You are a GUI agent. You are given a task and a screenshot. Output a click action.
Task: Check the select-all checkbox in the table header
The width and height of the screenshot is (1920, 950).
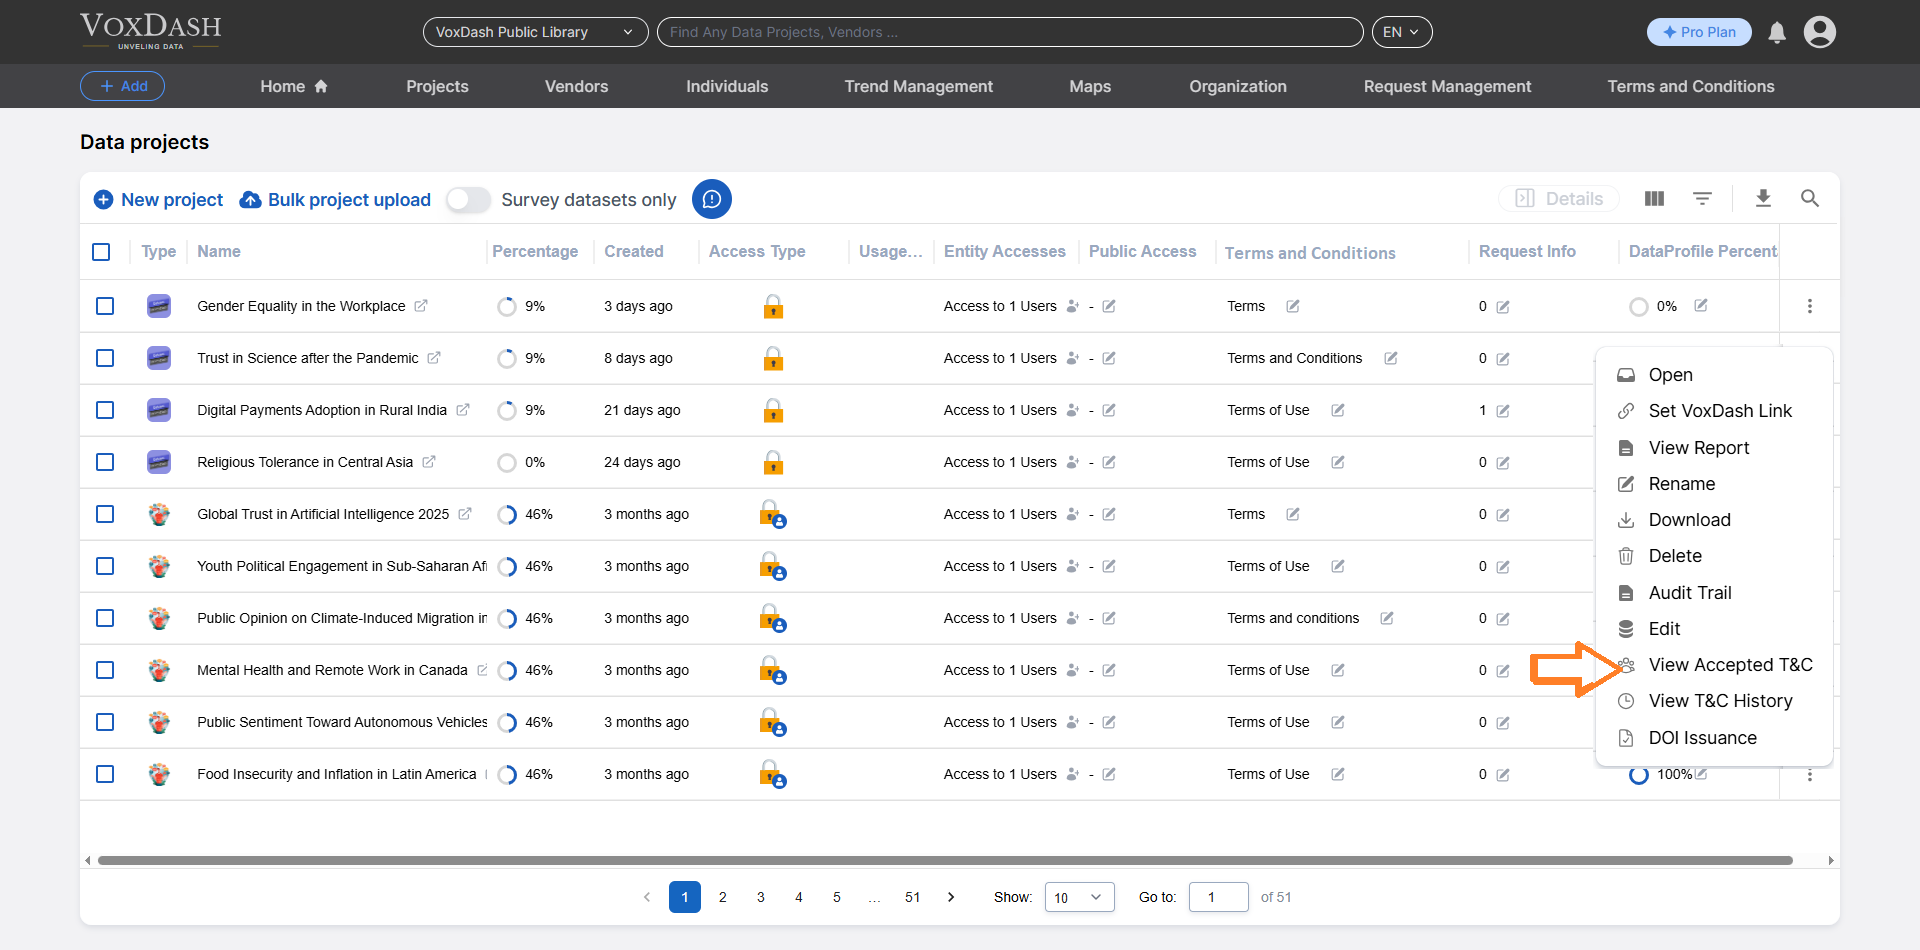click(x=101, y=251)
